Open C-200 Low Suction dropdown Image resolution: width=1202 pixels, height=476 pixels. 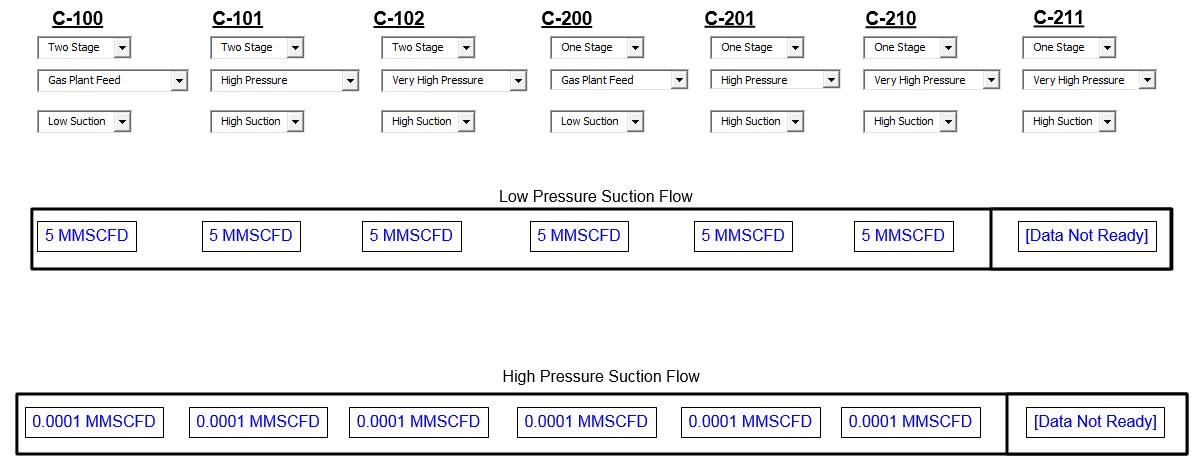click(x=597, y=122)
